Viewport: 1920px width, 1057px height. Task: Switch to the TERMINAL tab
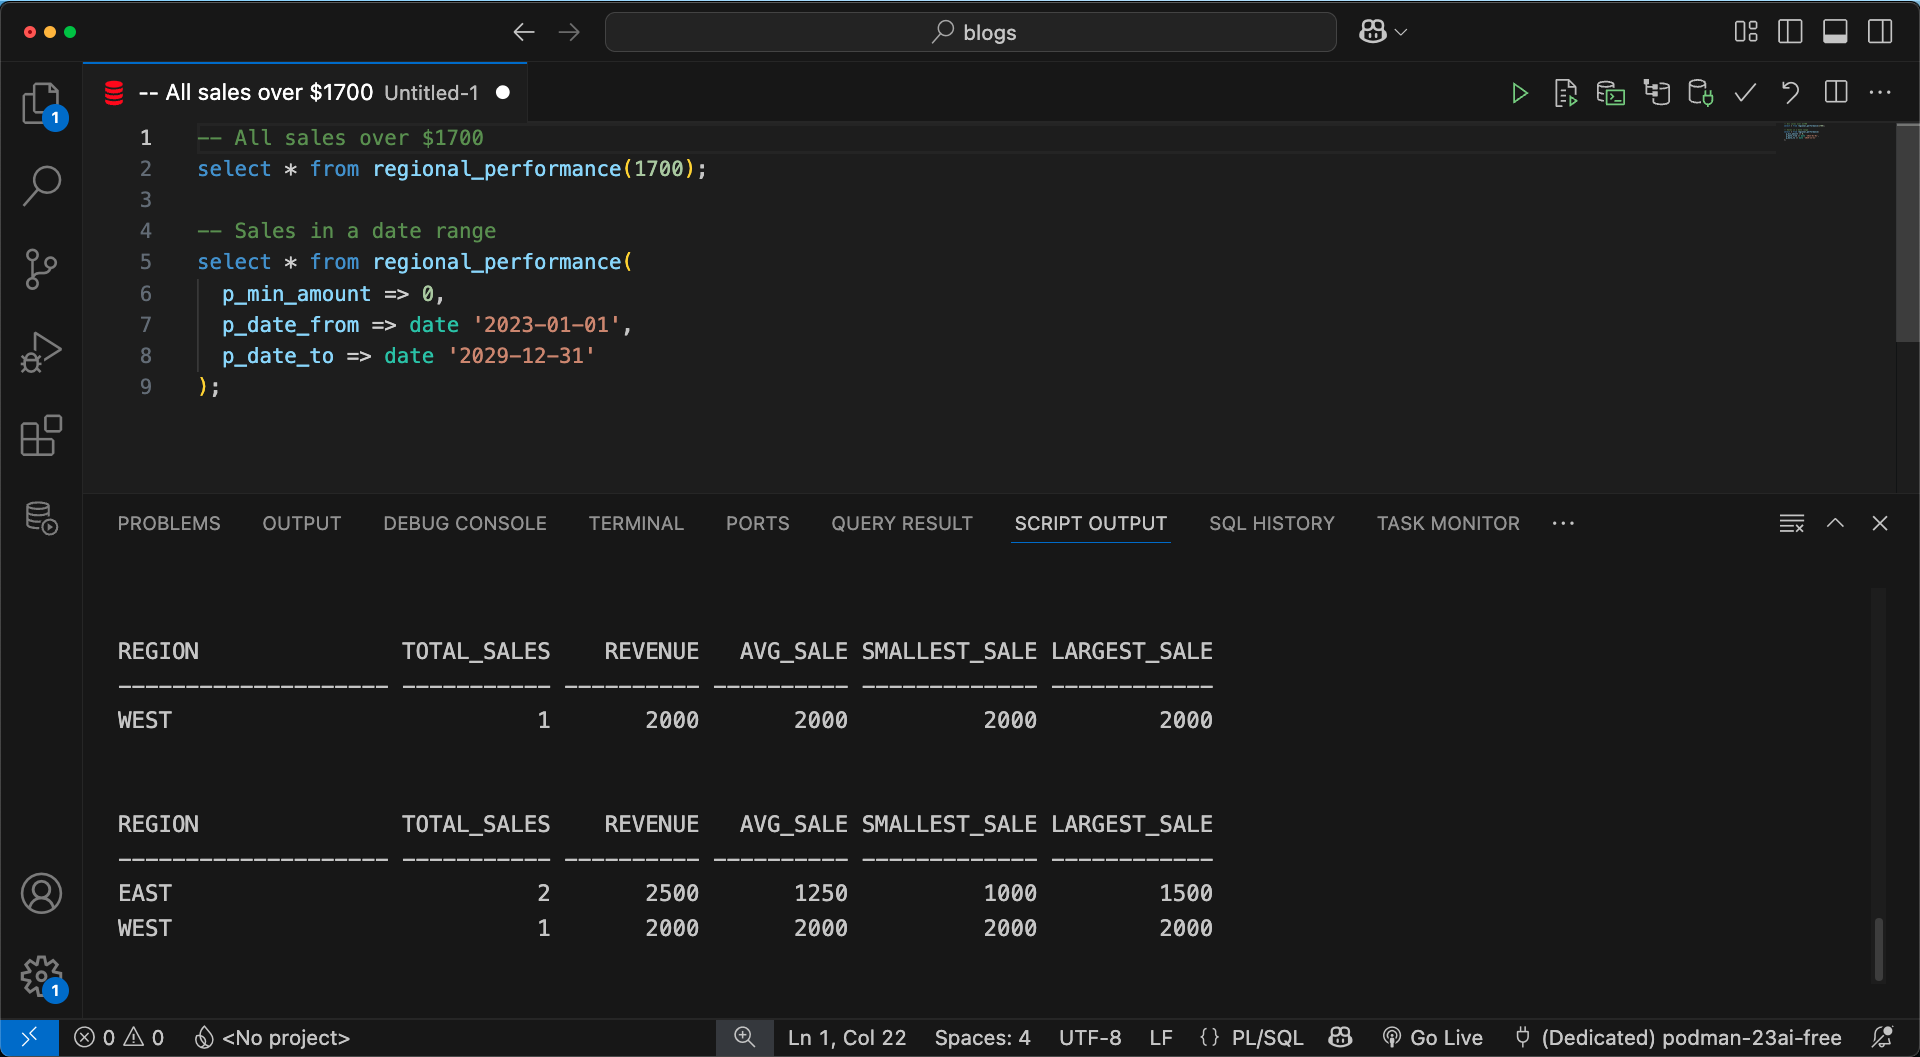click(636, 523)
